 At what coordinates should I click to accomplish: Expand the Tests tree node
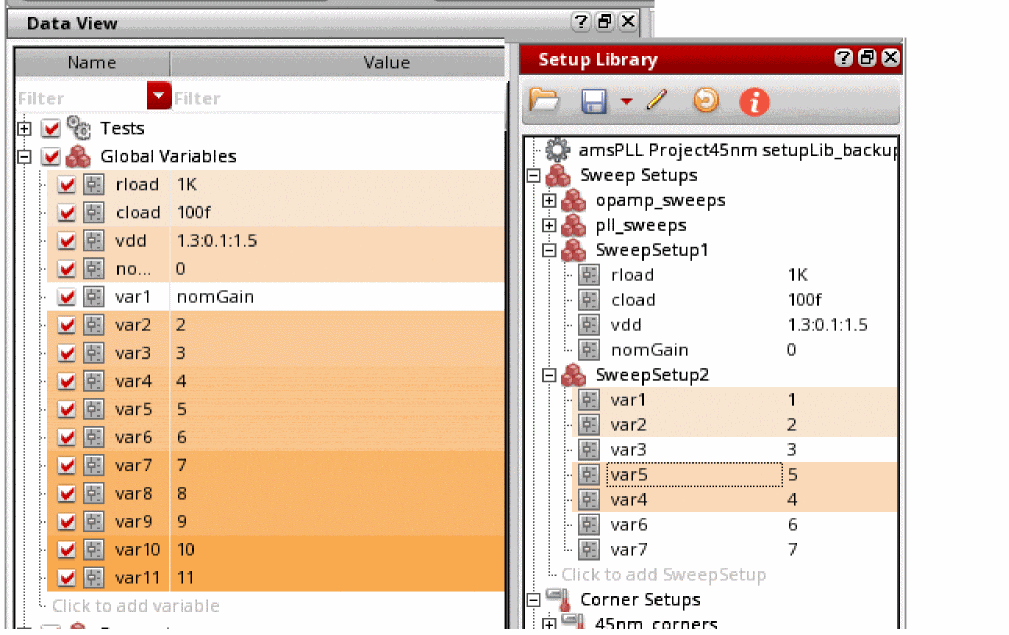pos(25,129)
